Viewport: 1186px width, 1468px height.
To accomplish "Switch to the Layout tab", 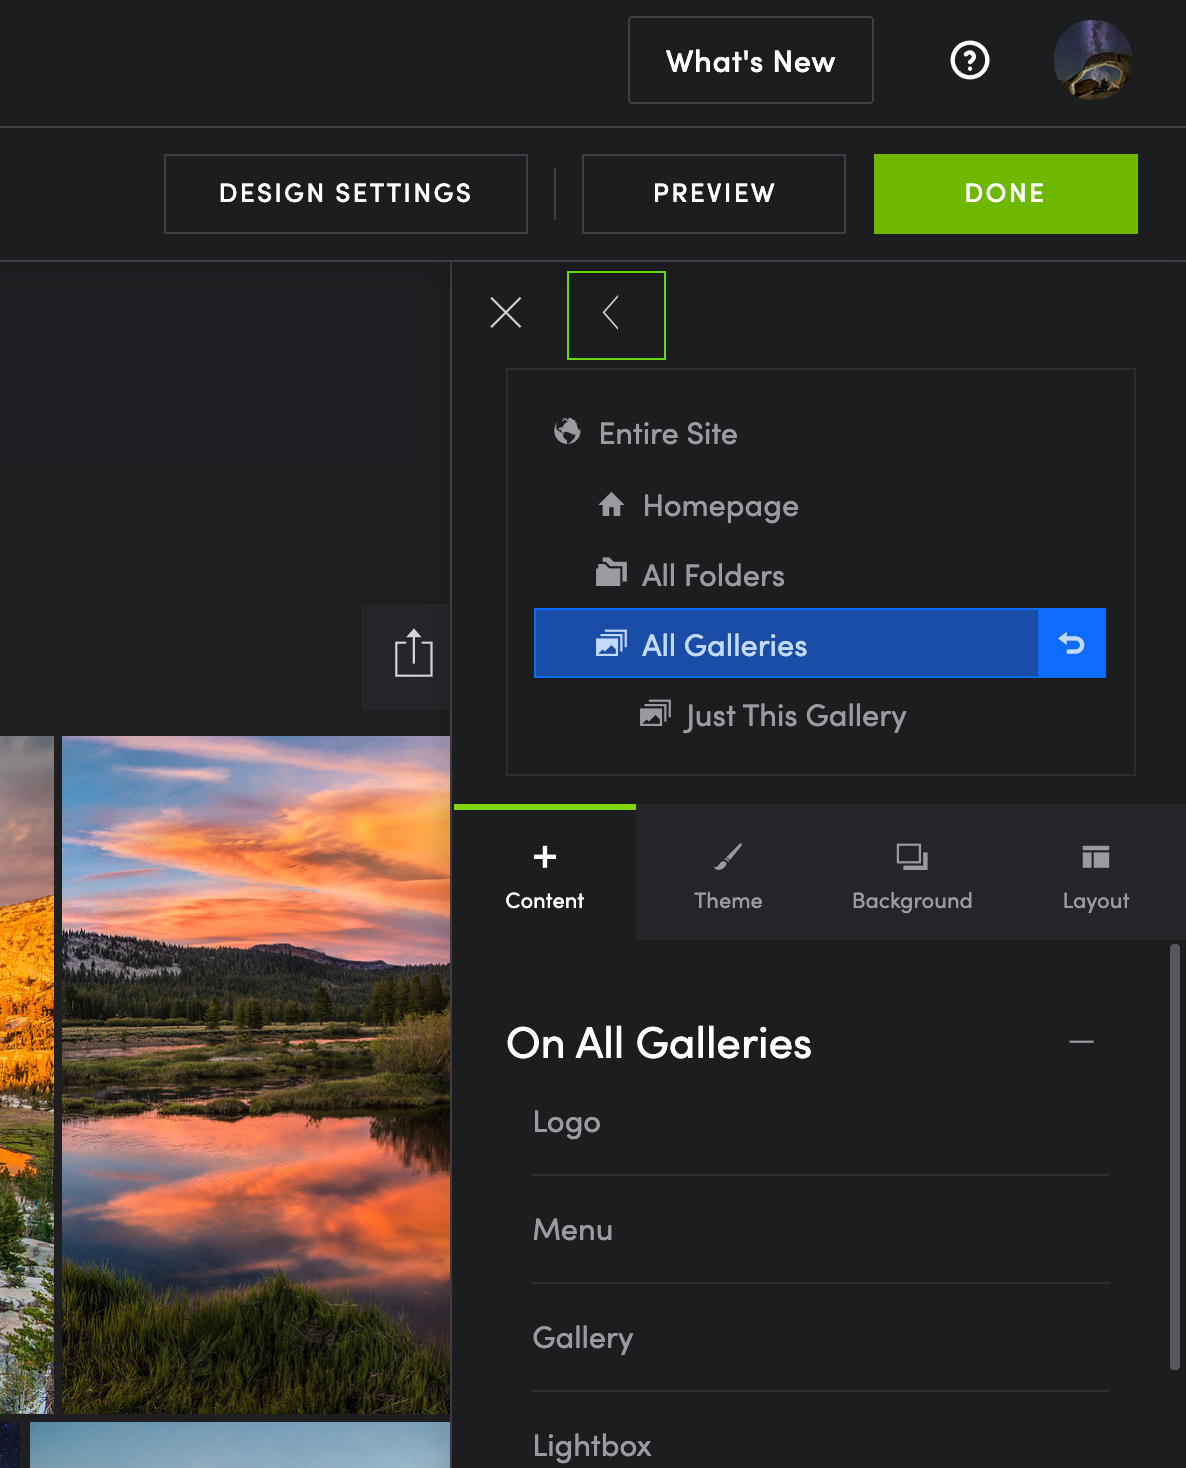I will pos(1095,874).
